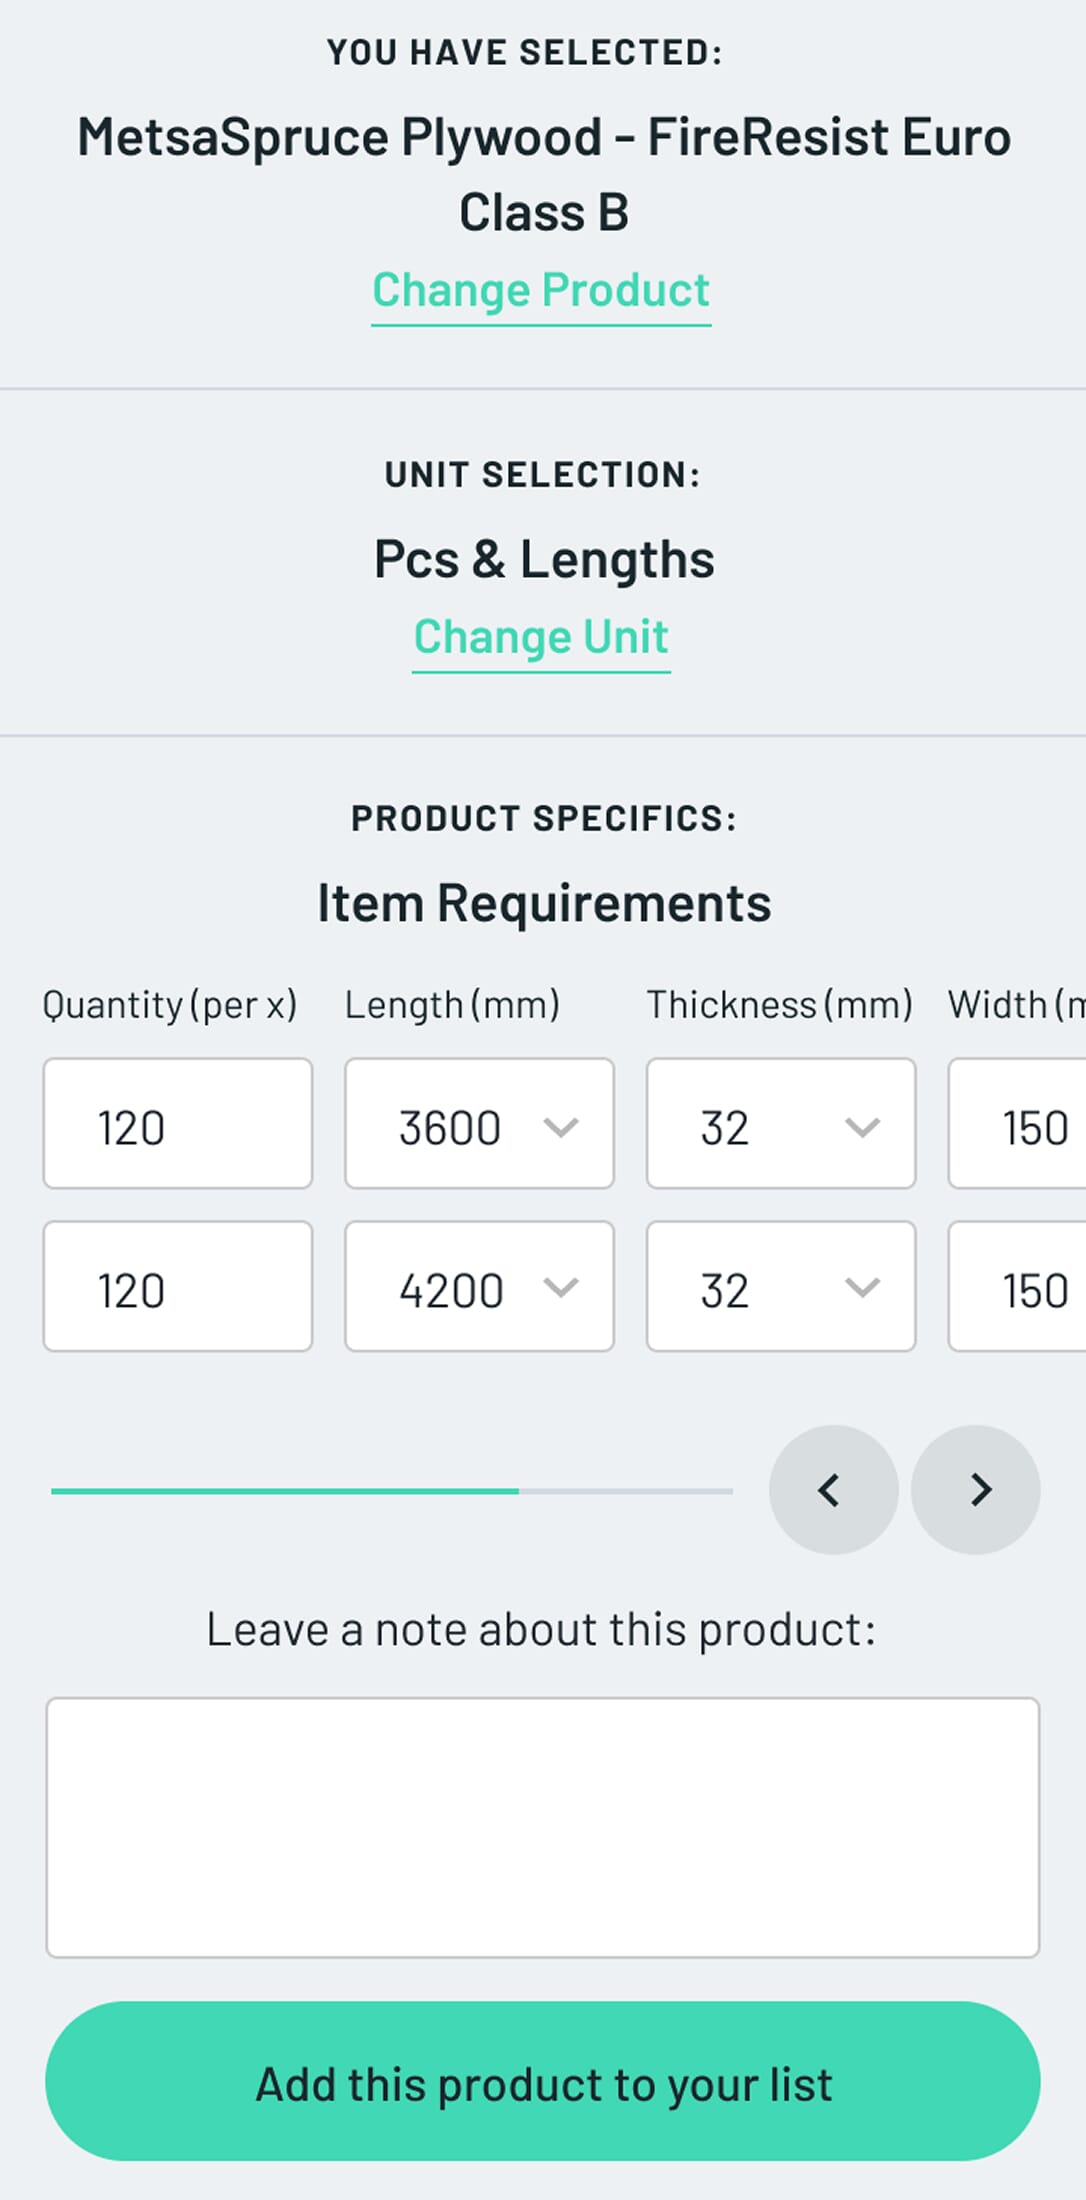Click the product note text area
1086x2200 pixels.
point(543,1827)
